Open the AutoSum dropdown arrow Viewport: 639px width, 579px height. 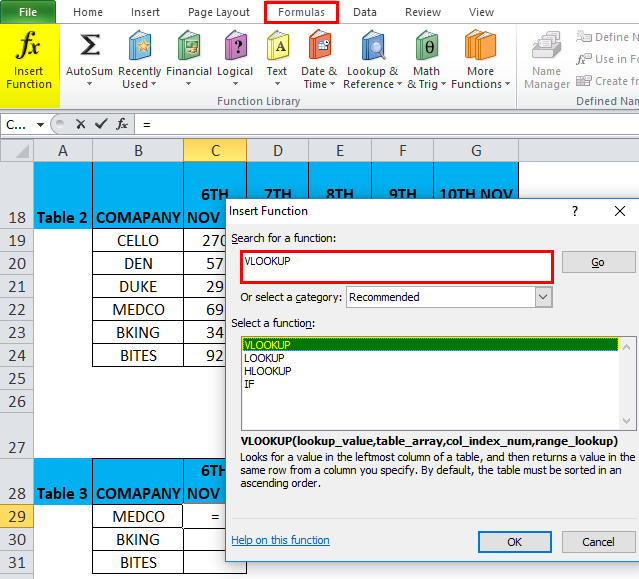point(89,84)
